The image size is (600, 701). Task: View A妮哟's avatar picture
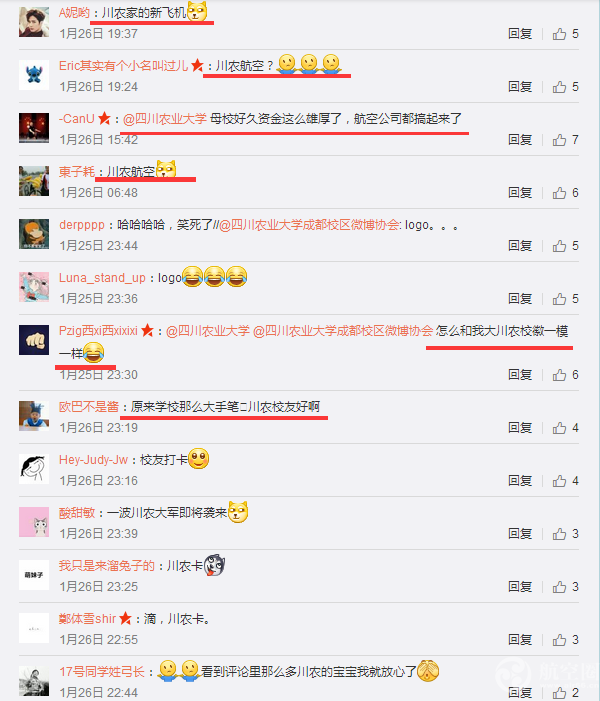pos(34,22)
